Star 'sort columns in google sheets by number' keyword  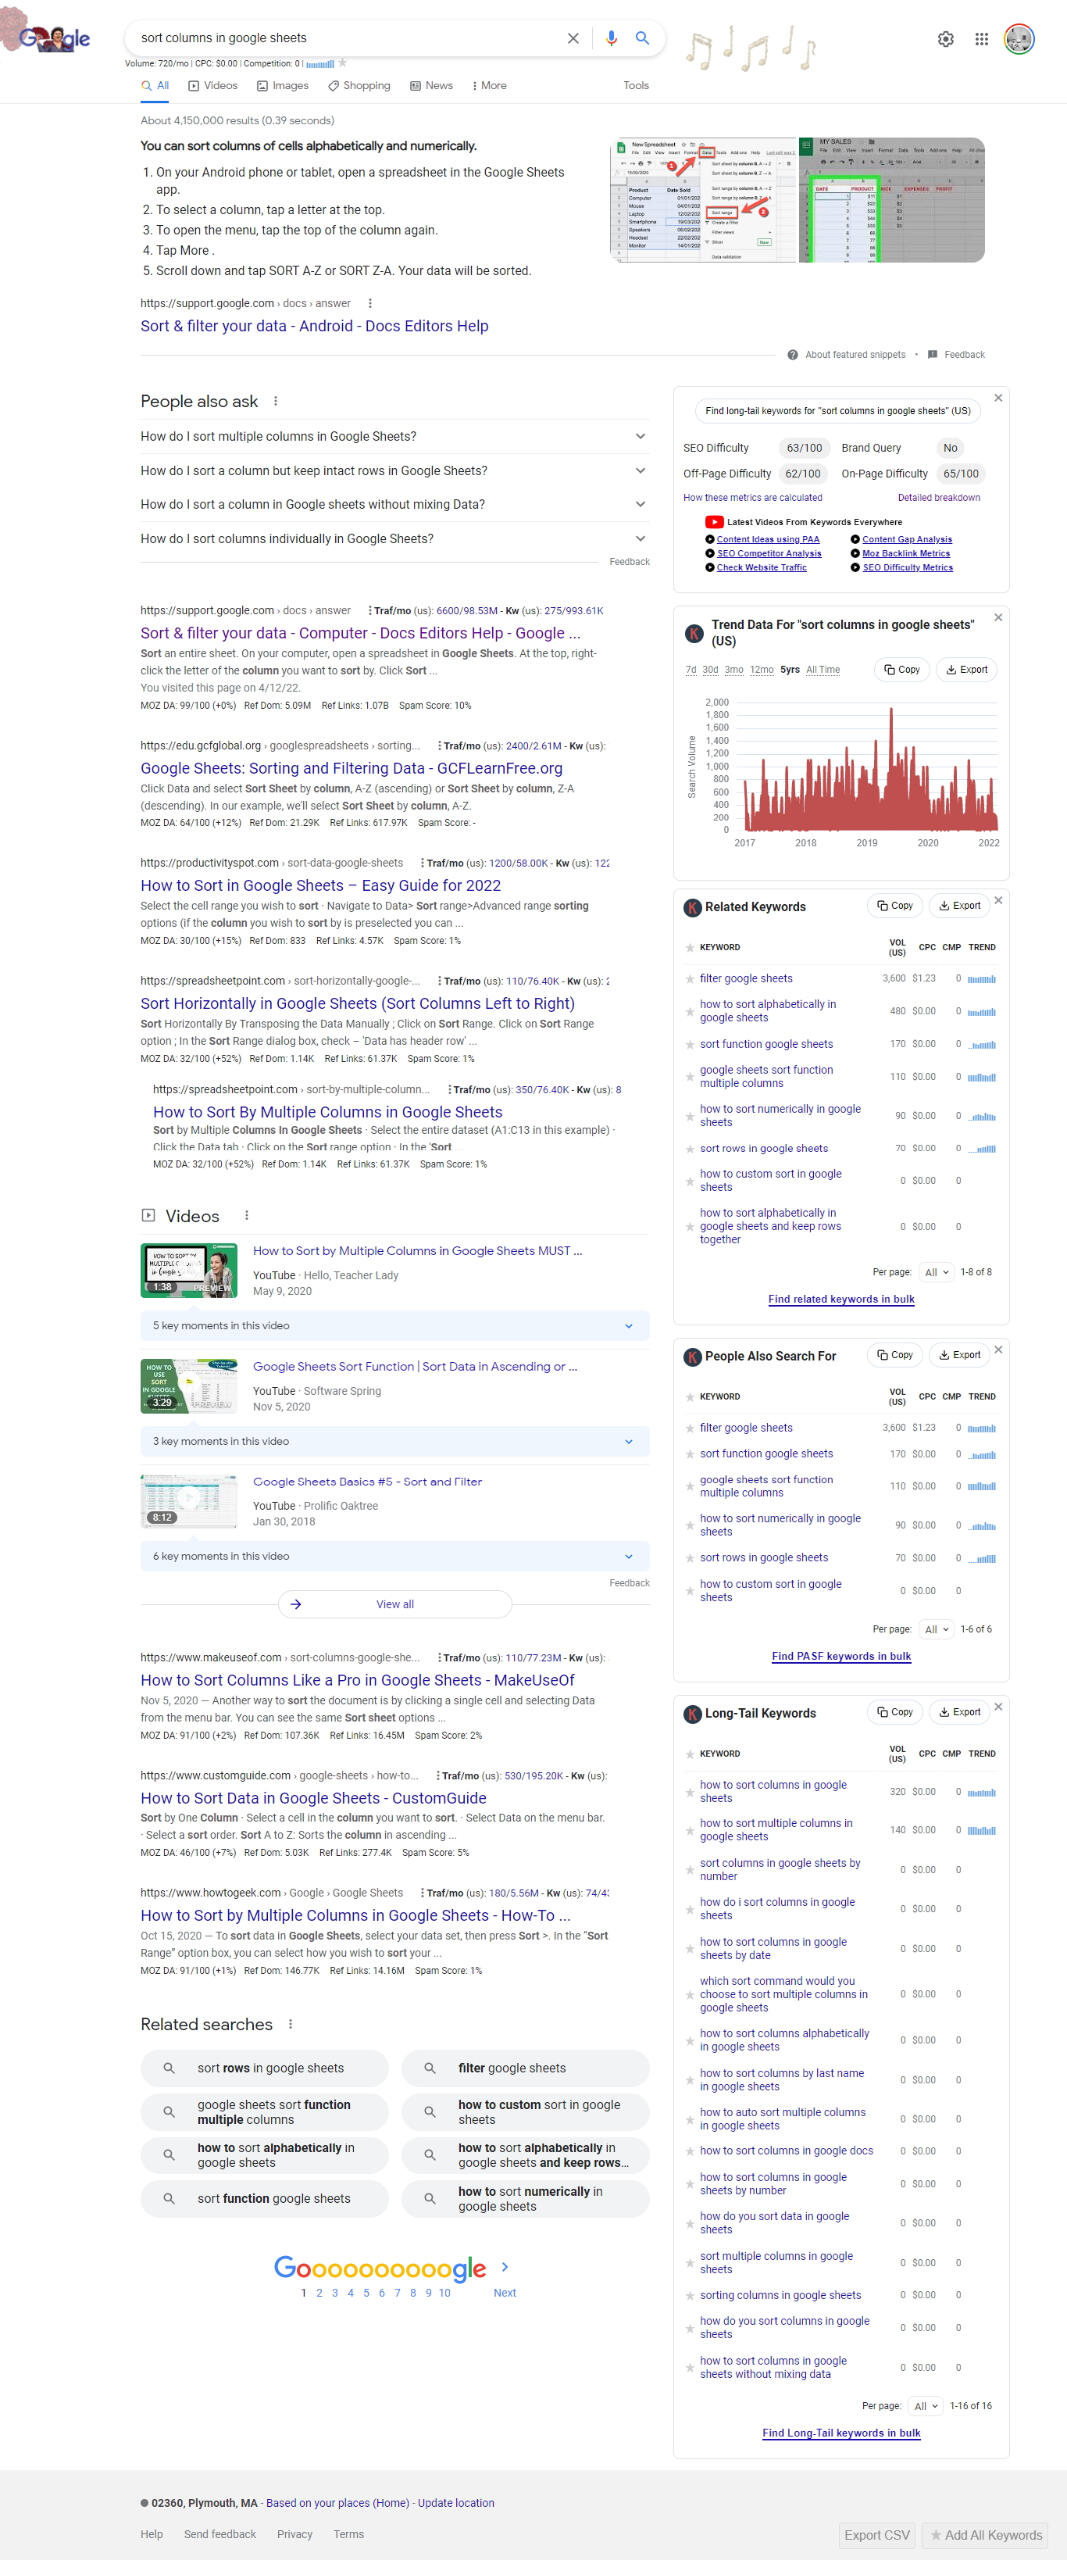tap(690, 1869)
